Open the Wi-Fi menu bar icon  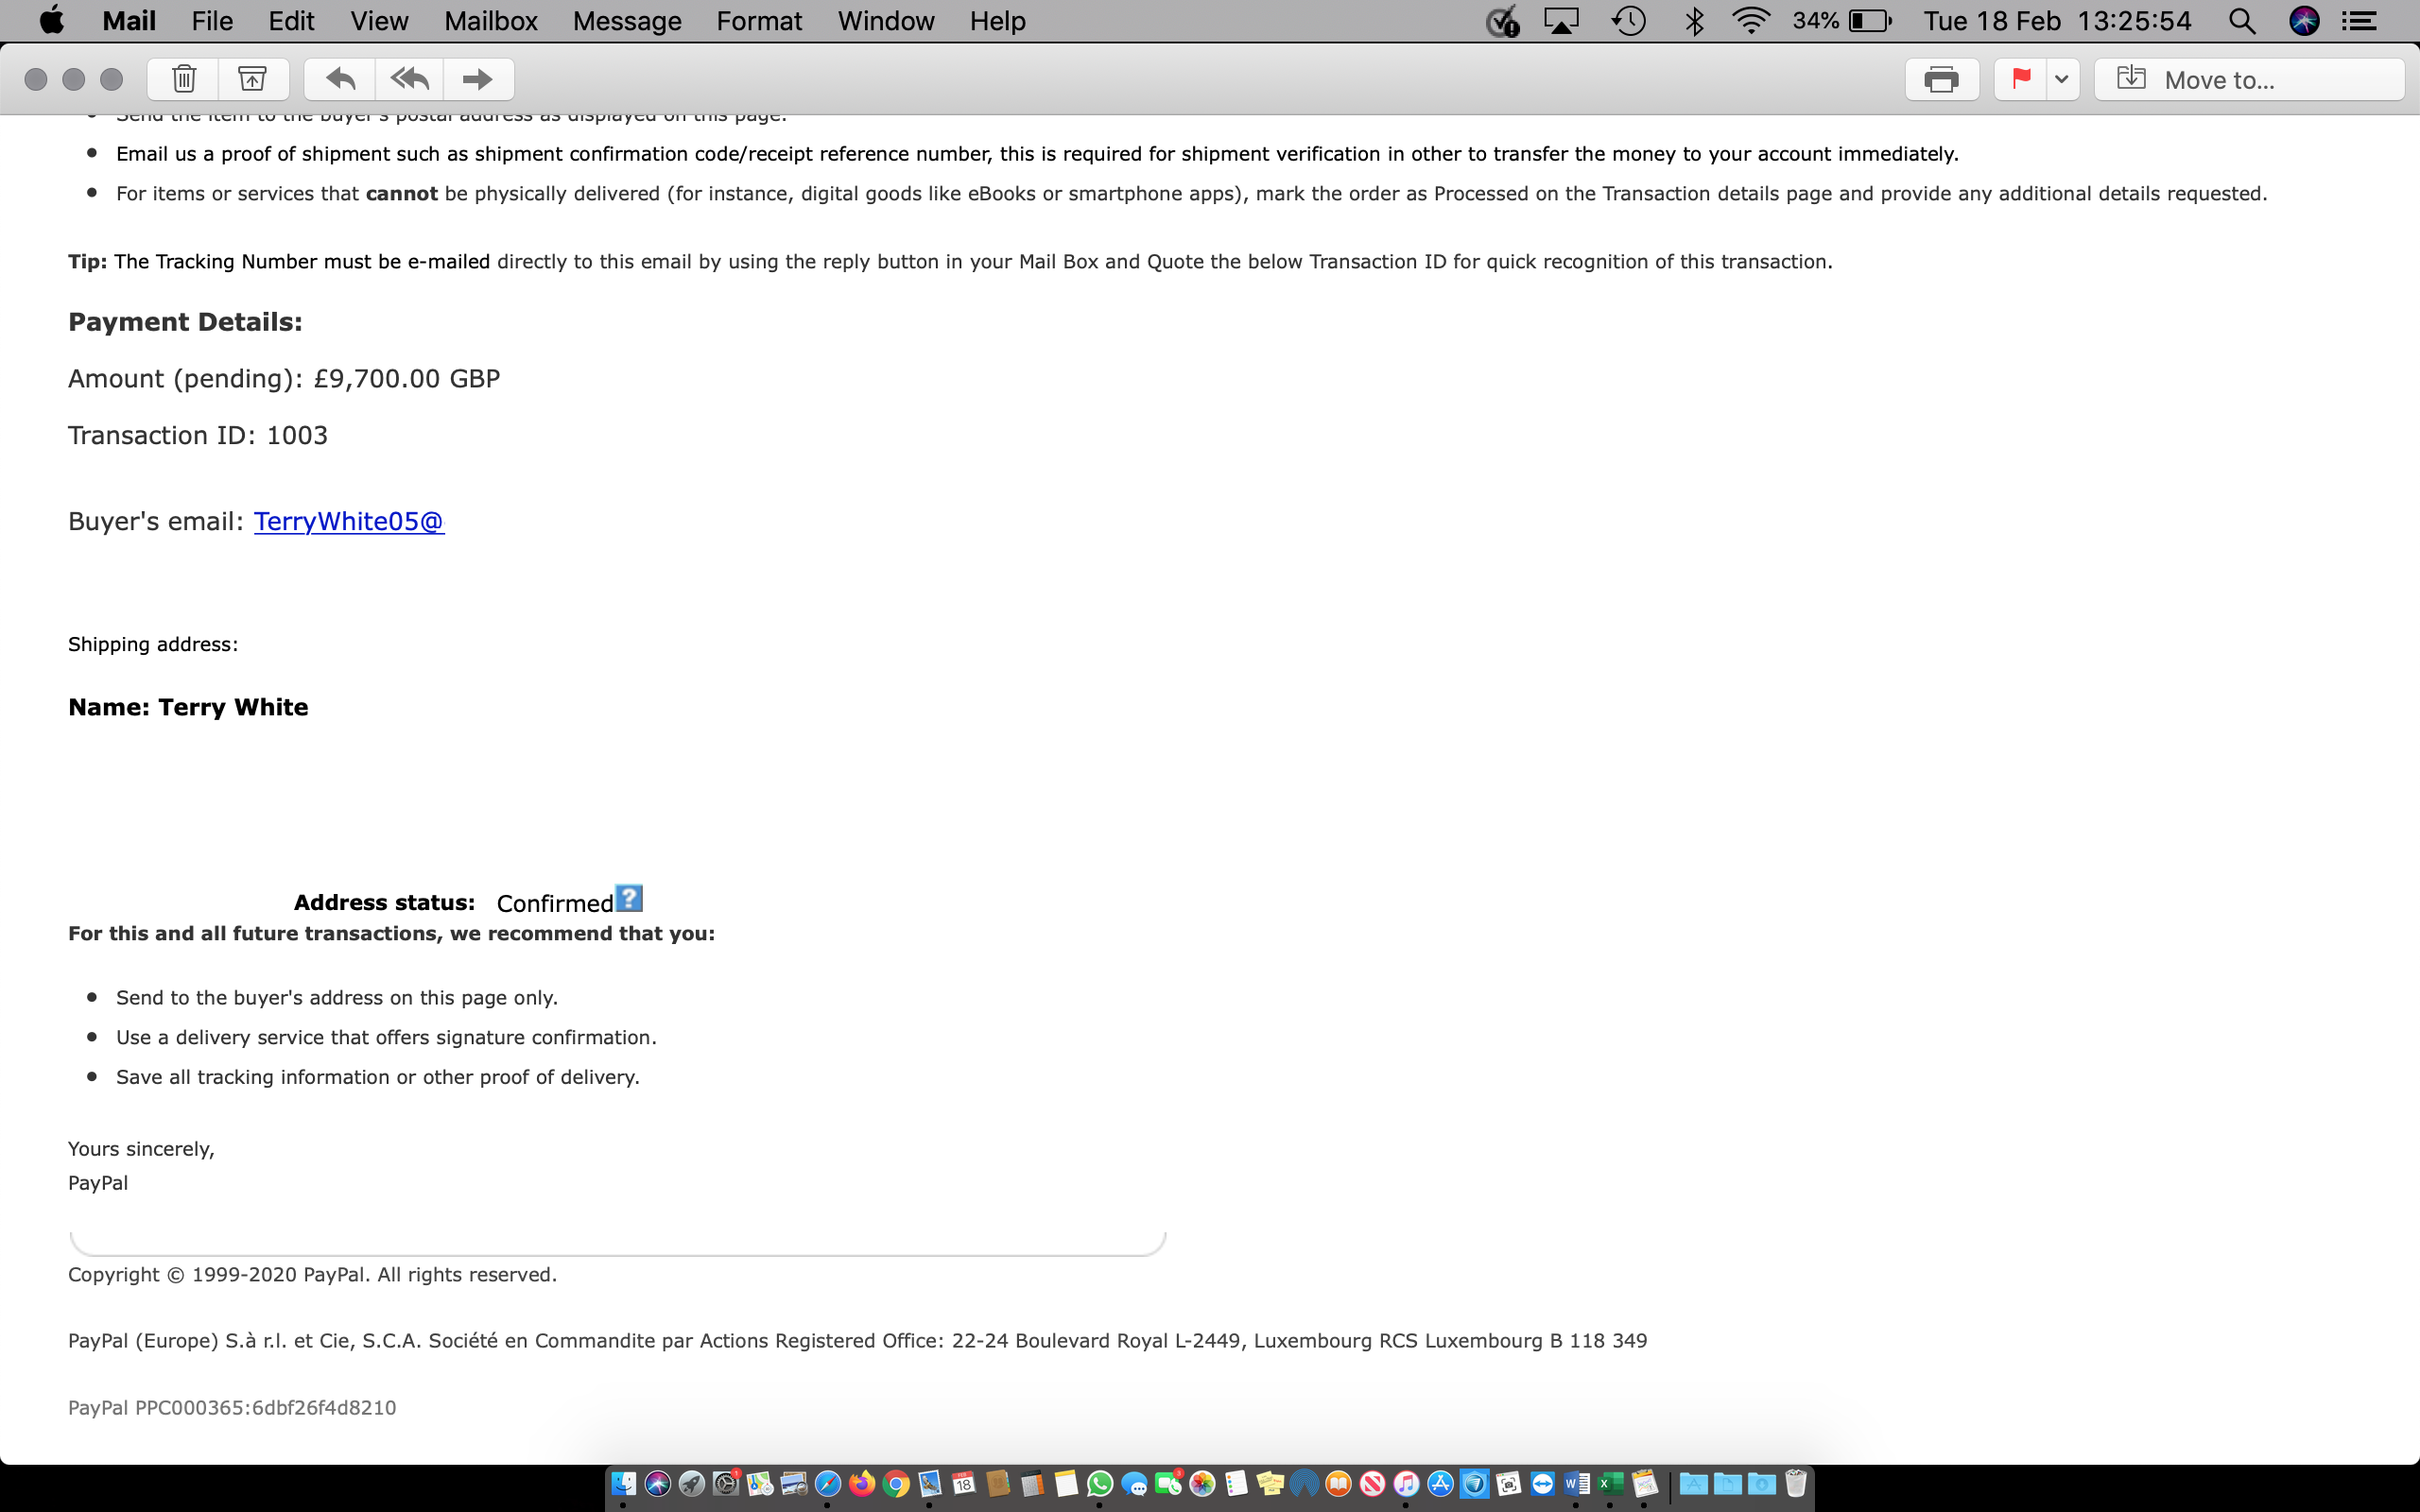[x=1751, y=21]
